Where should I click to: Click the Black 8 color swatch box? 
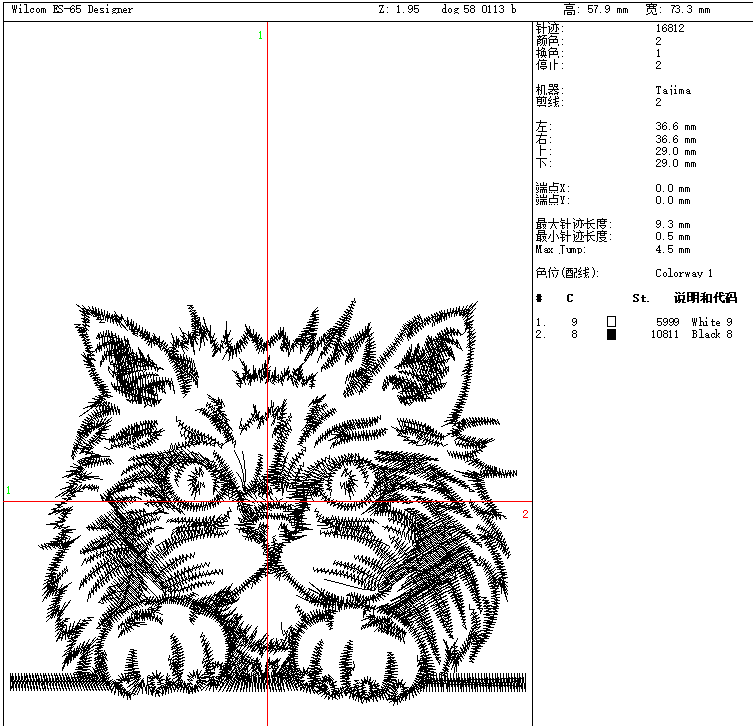tap(611, 334)
